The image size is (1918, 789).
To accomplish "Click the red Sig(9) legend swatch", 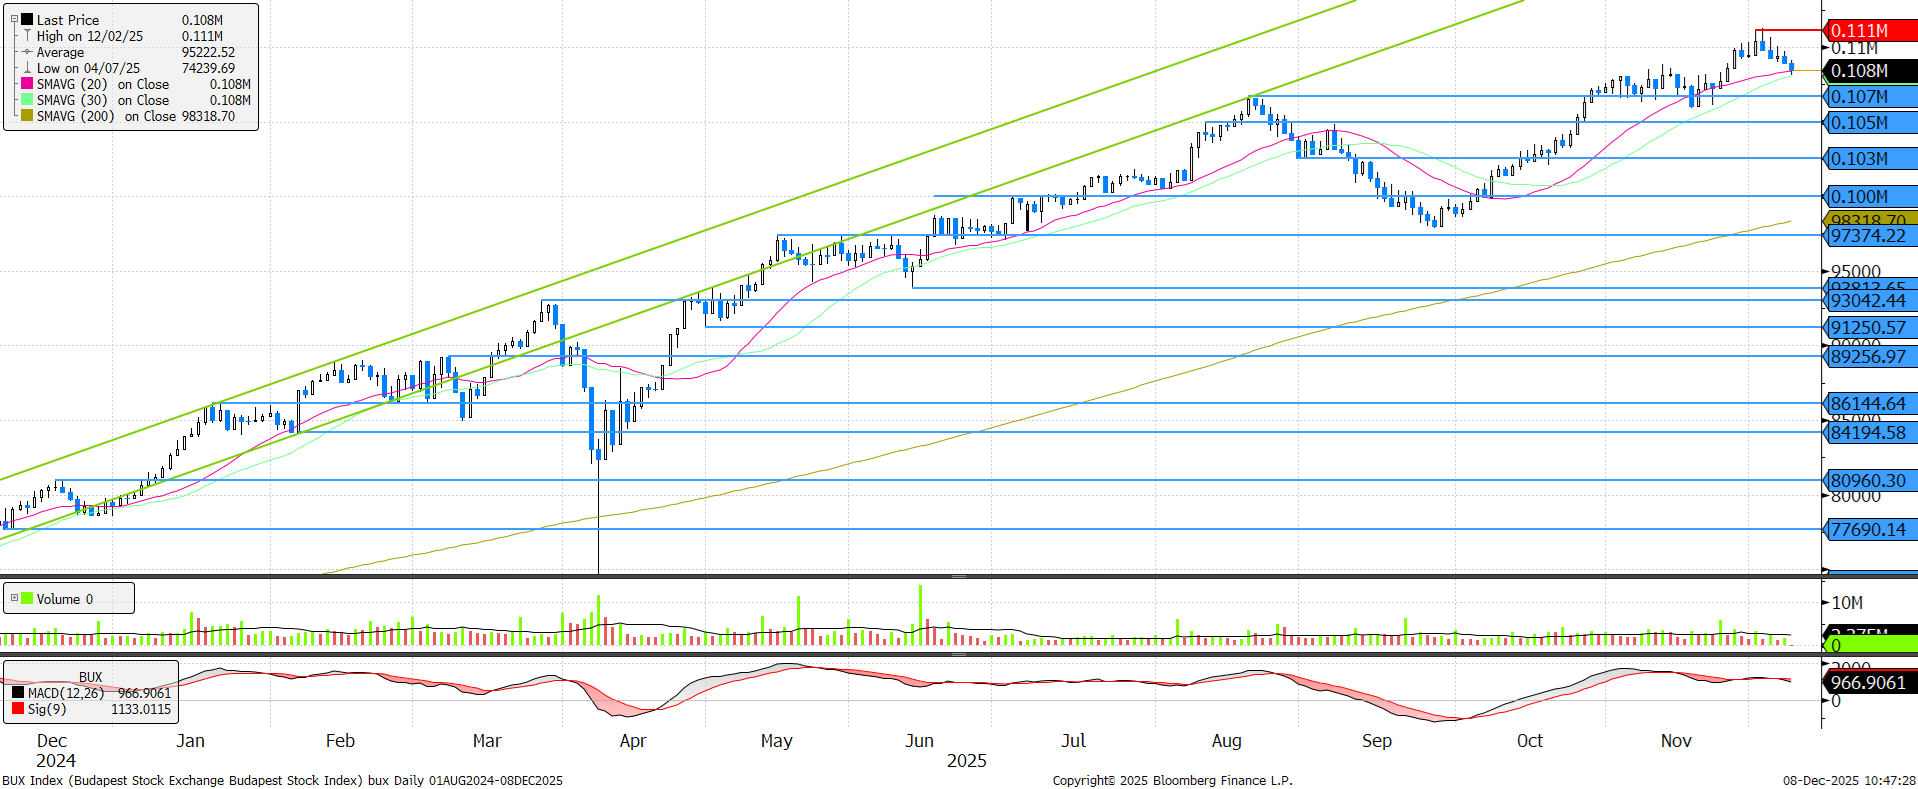I will pos(18,709).
